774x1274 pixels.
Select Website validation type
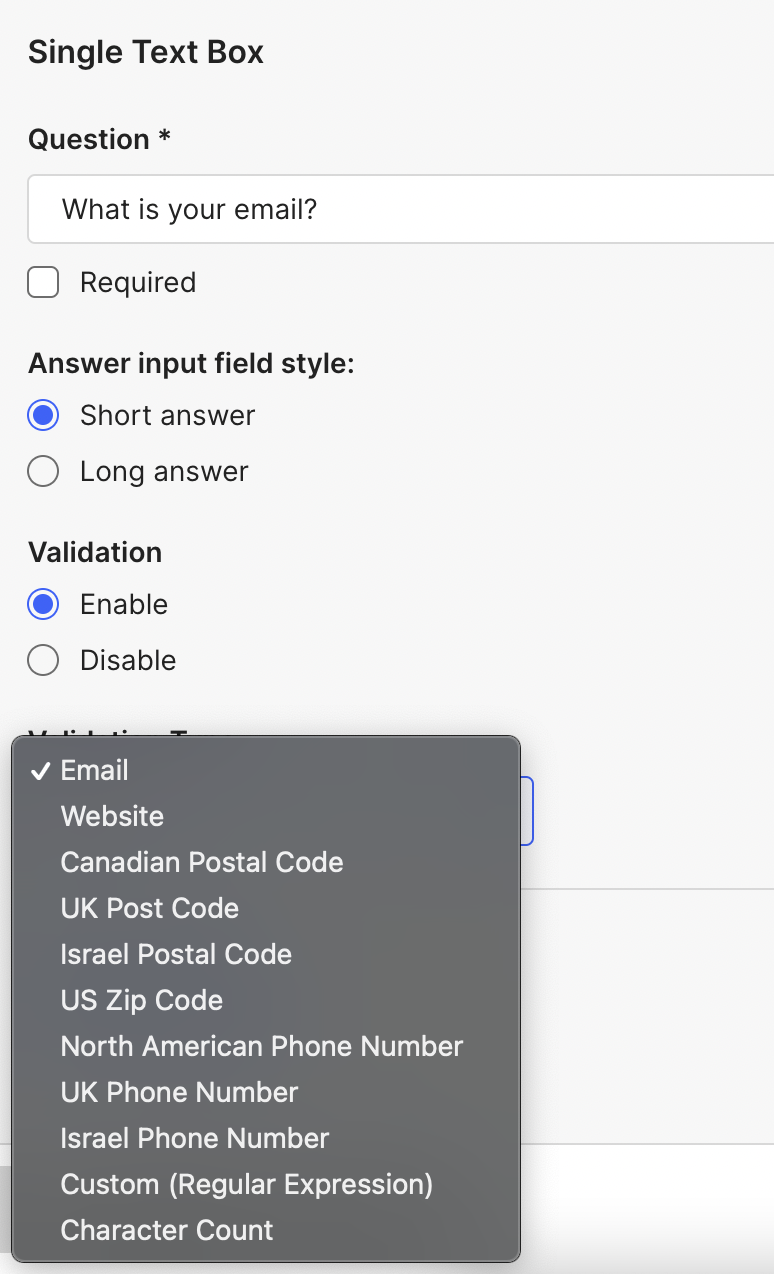pos(112,816)
